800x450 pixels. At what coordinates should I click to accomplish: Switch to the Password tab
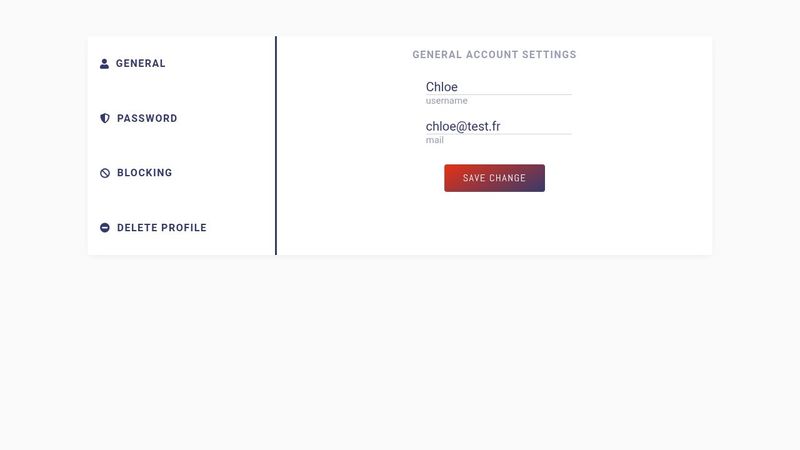pyautogui.click(x=146, y=118)
